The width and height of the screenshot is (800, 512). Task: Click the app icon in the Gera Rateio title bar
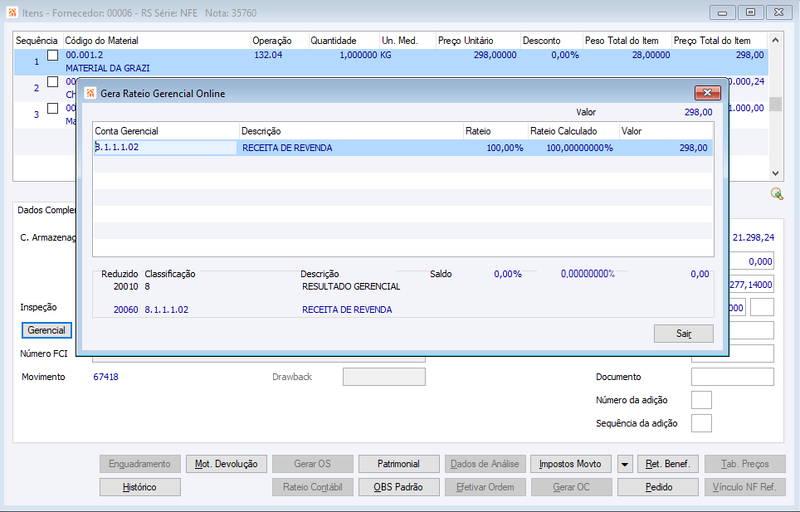pyautogui.click(x=90, y=93)
